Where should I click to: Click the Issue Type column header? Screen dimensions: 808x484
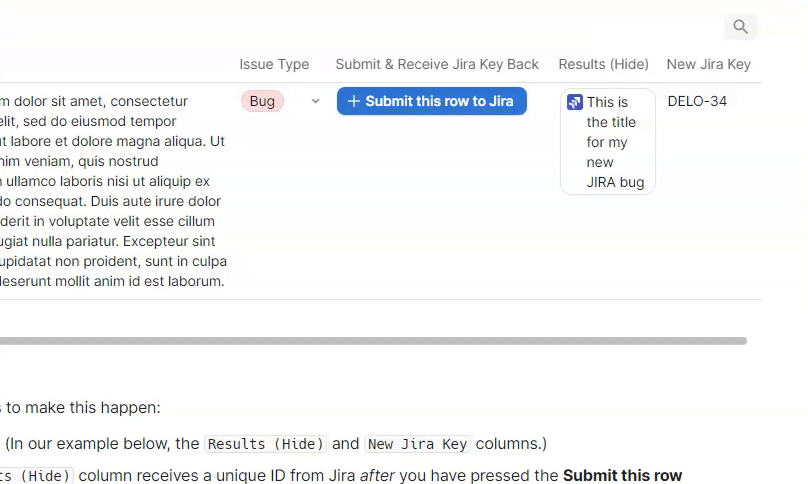(x=274, y=64)
